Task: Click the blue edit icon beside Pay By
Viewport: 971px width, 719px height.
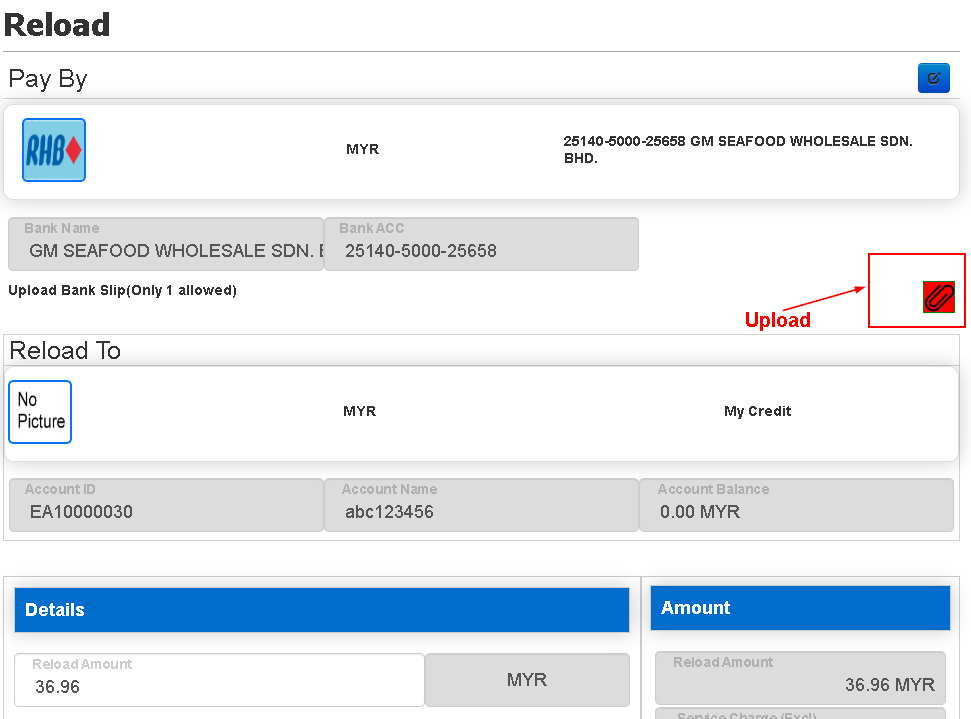Action: (933, 78)
